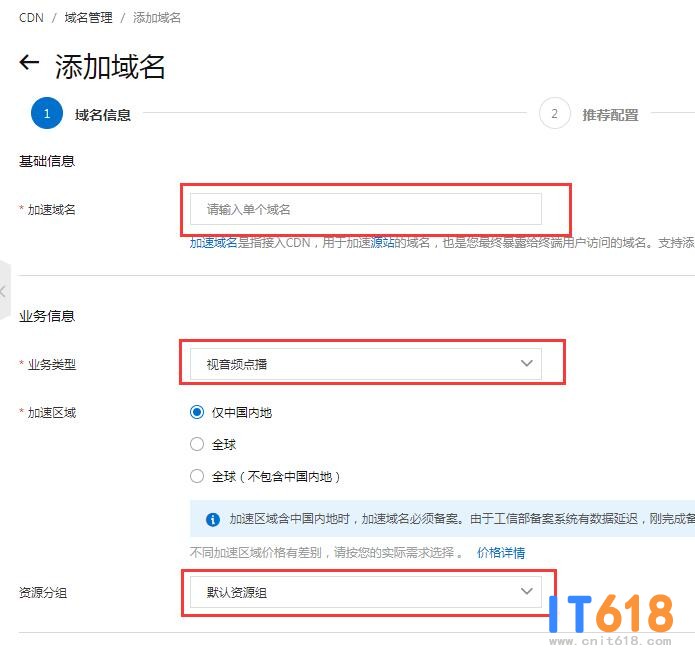Click the 加速区域 field label

point(52,413)
